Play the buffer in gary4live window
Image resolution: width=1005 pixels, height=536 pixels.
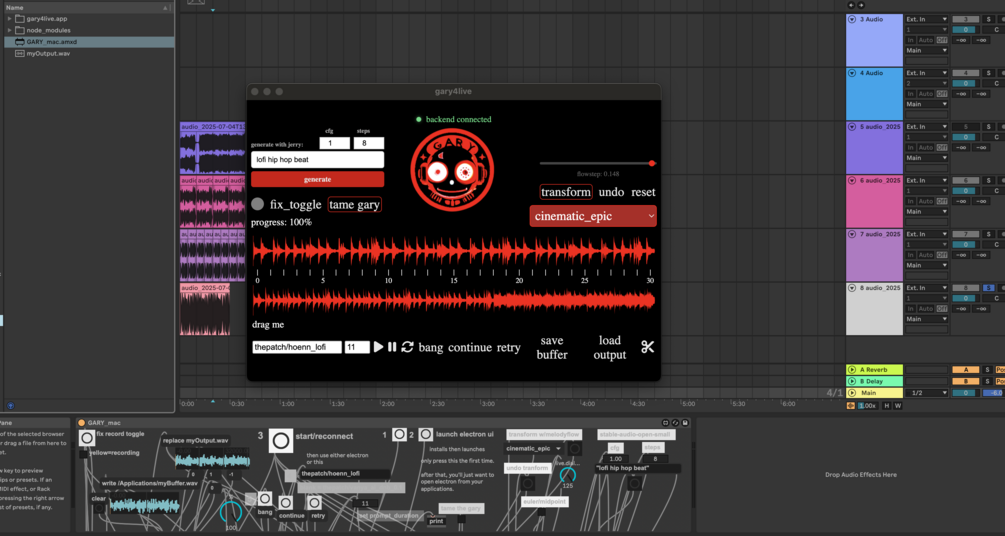378,347
